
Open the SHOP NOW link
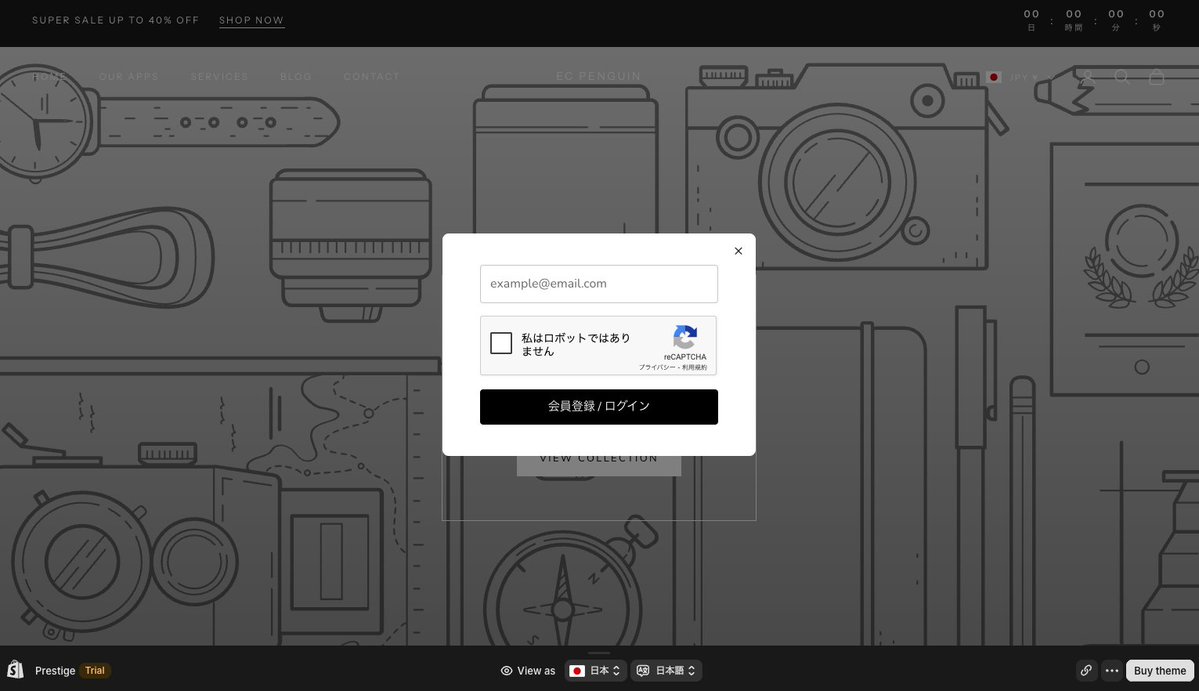(251, 18)
